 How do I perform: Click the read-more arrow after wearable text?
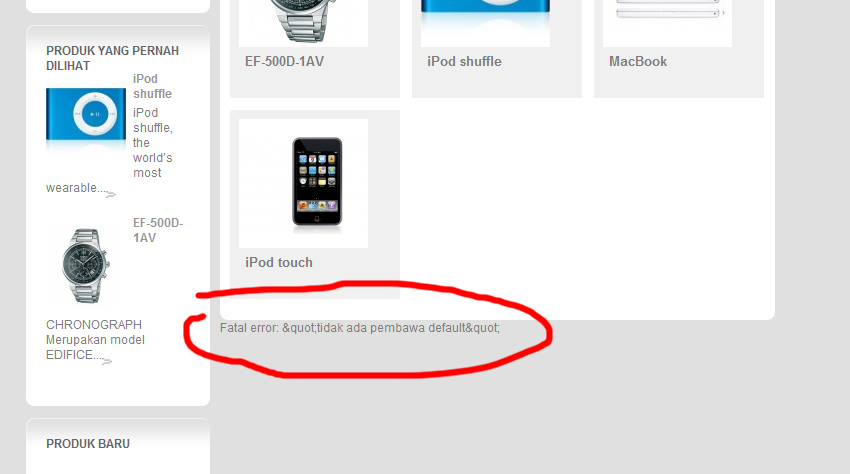click(x=111, y=194)
